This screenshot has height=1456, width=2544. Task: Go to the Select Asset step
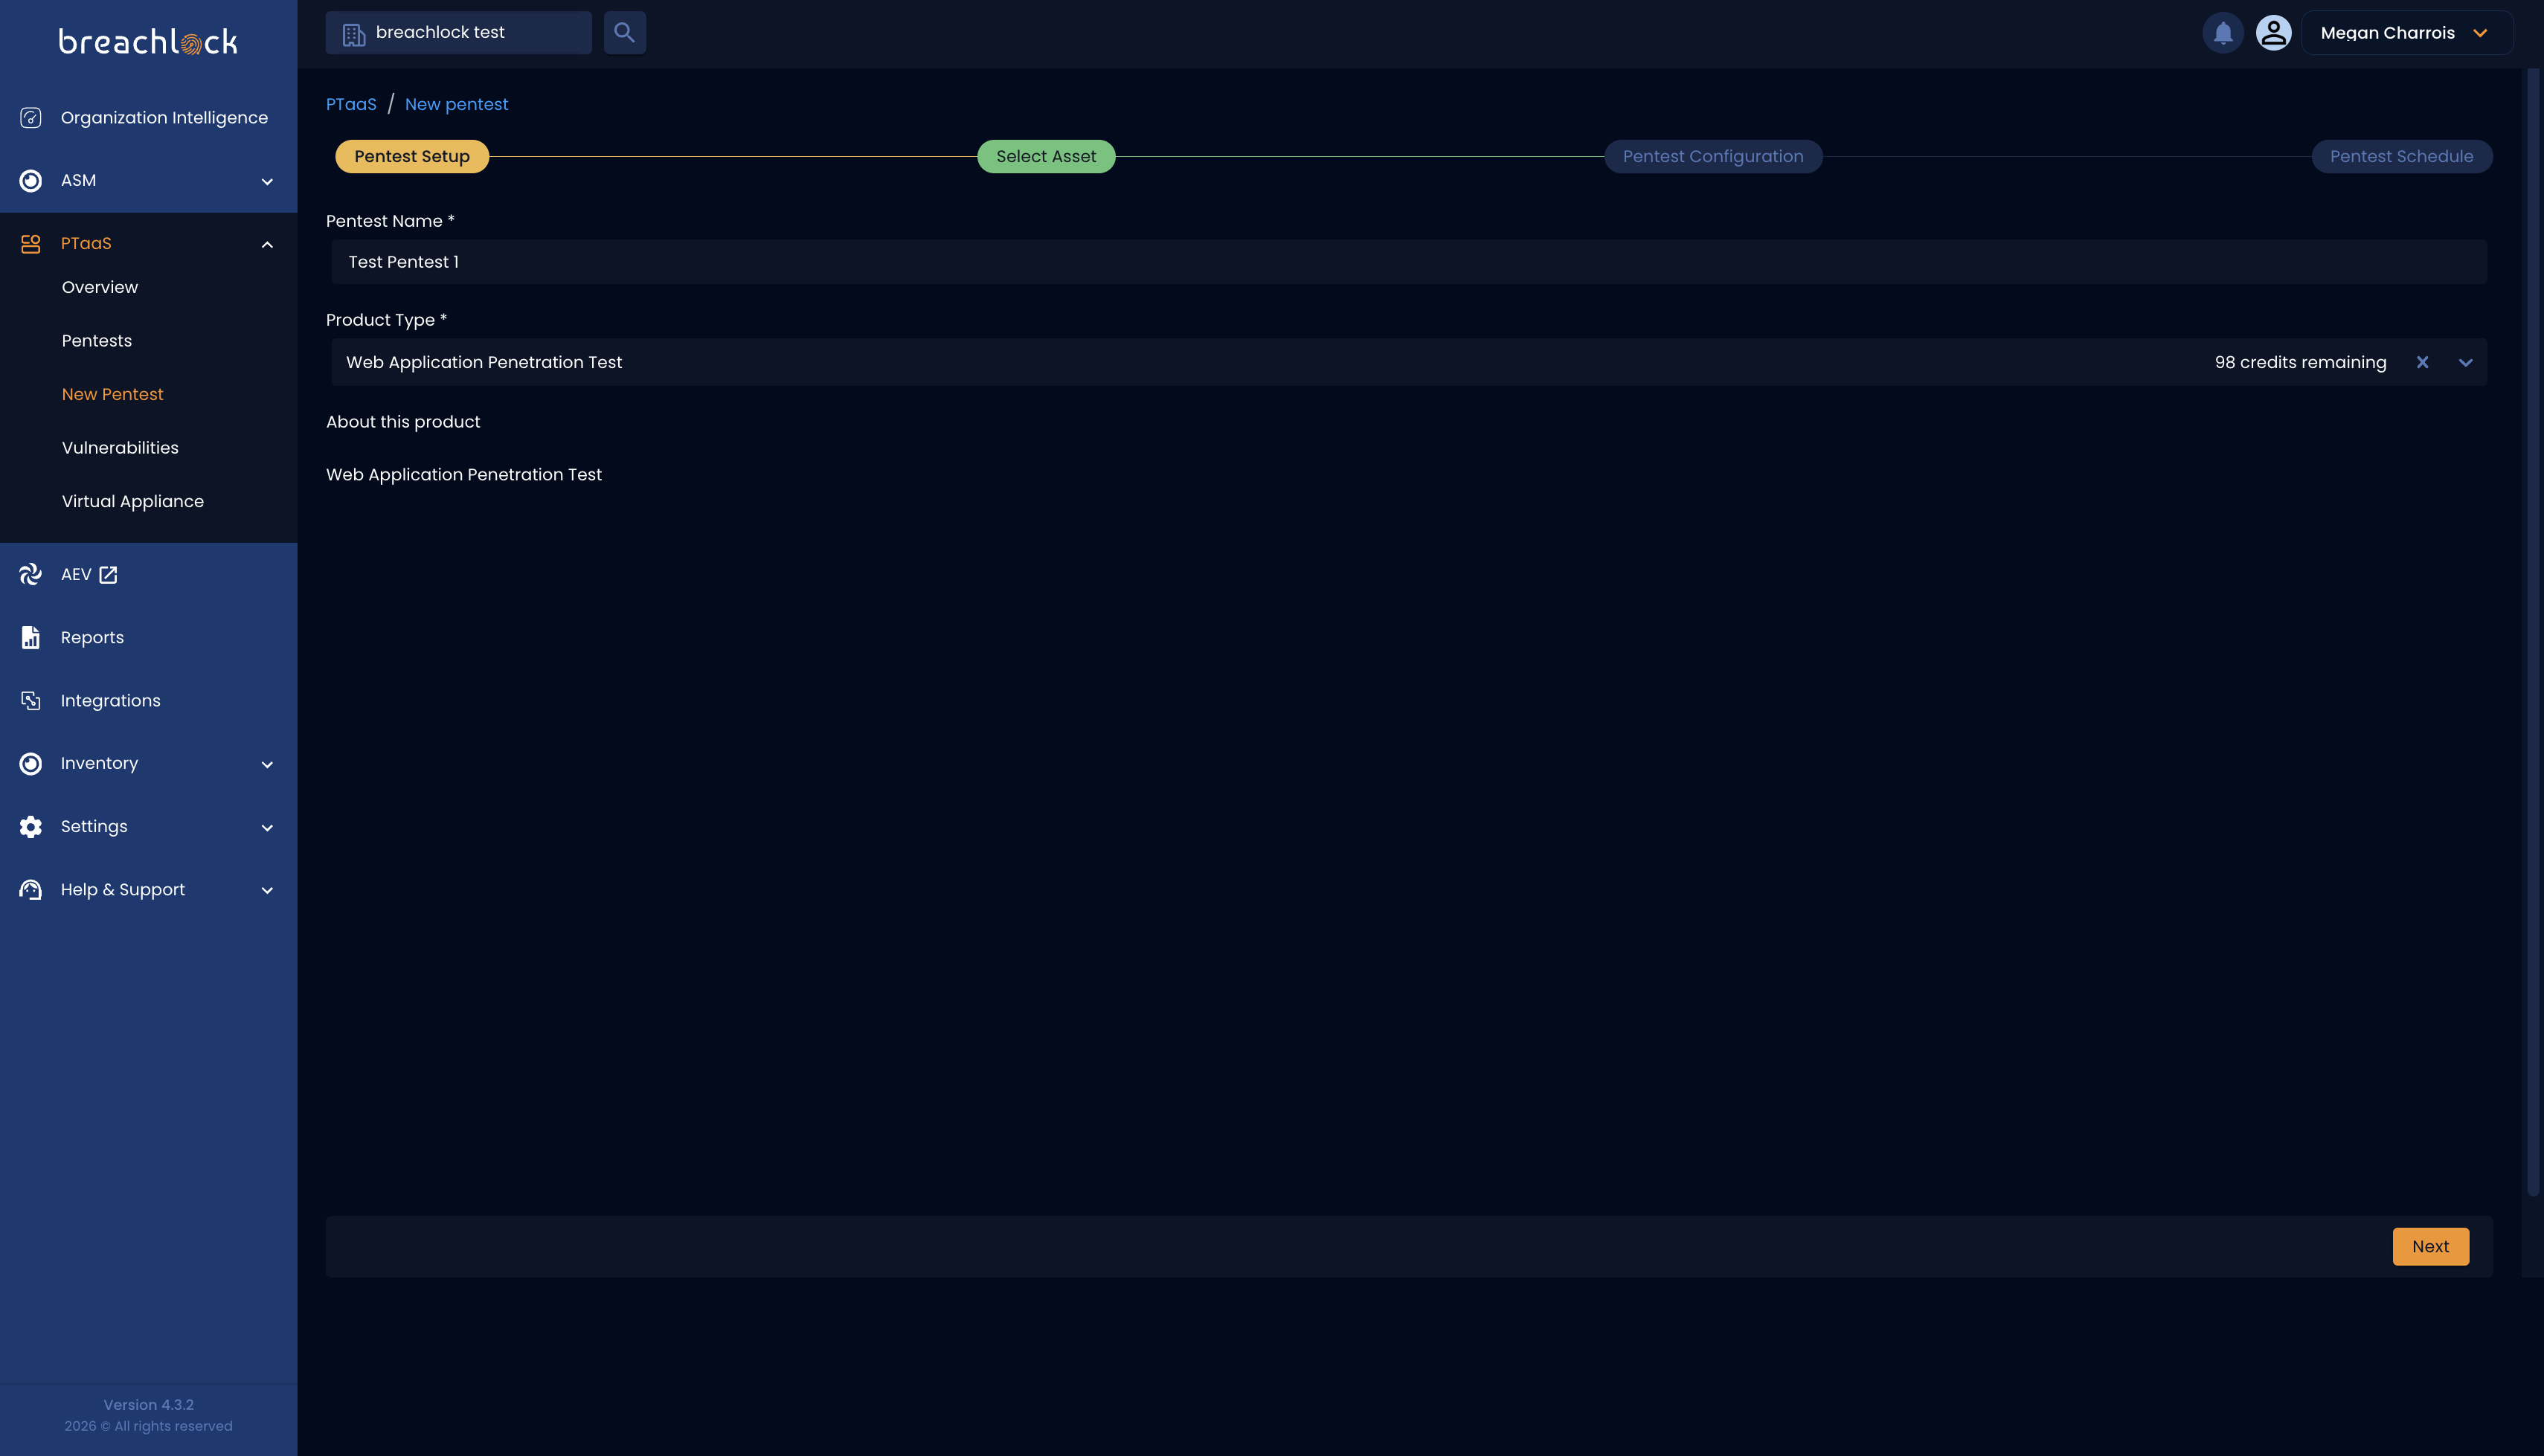coord(1046,157)
